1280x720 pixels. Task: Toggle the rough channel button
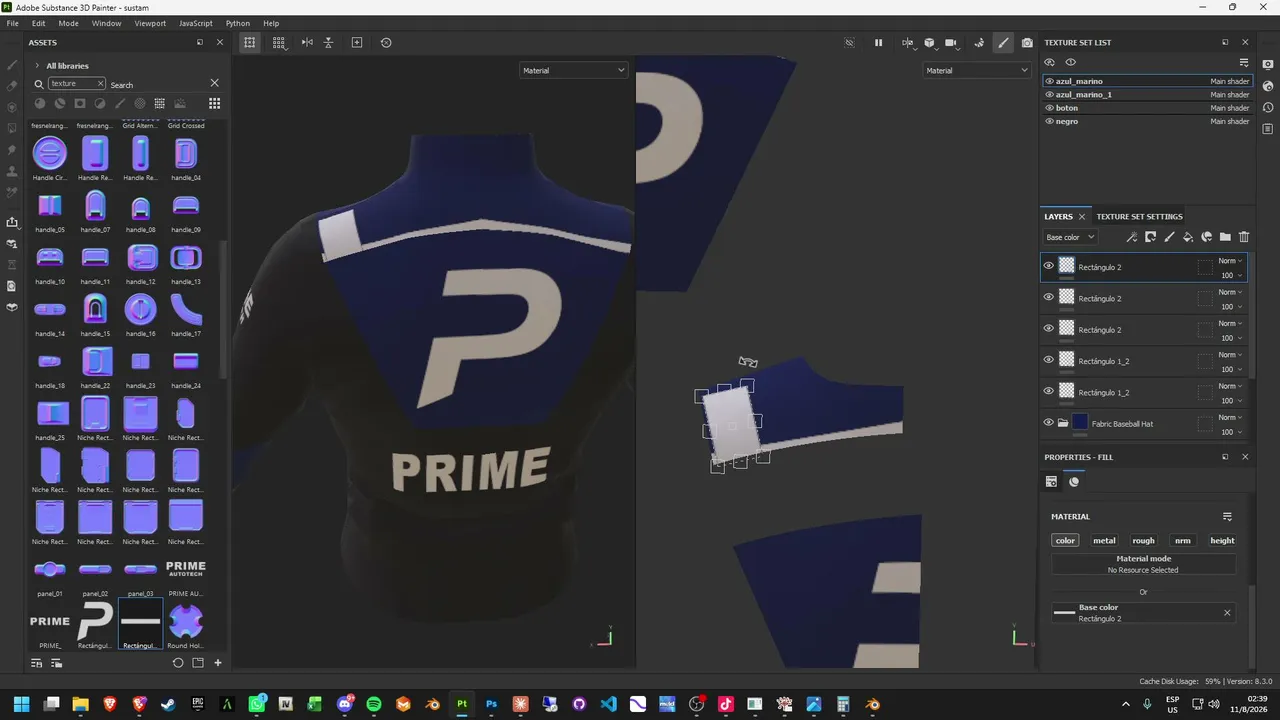pyautogui.click(x=1143, y=540)
